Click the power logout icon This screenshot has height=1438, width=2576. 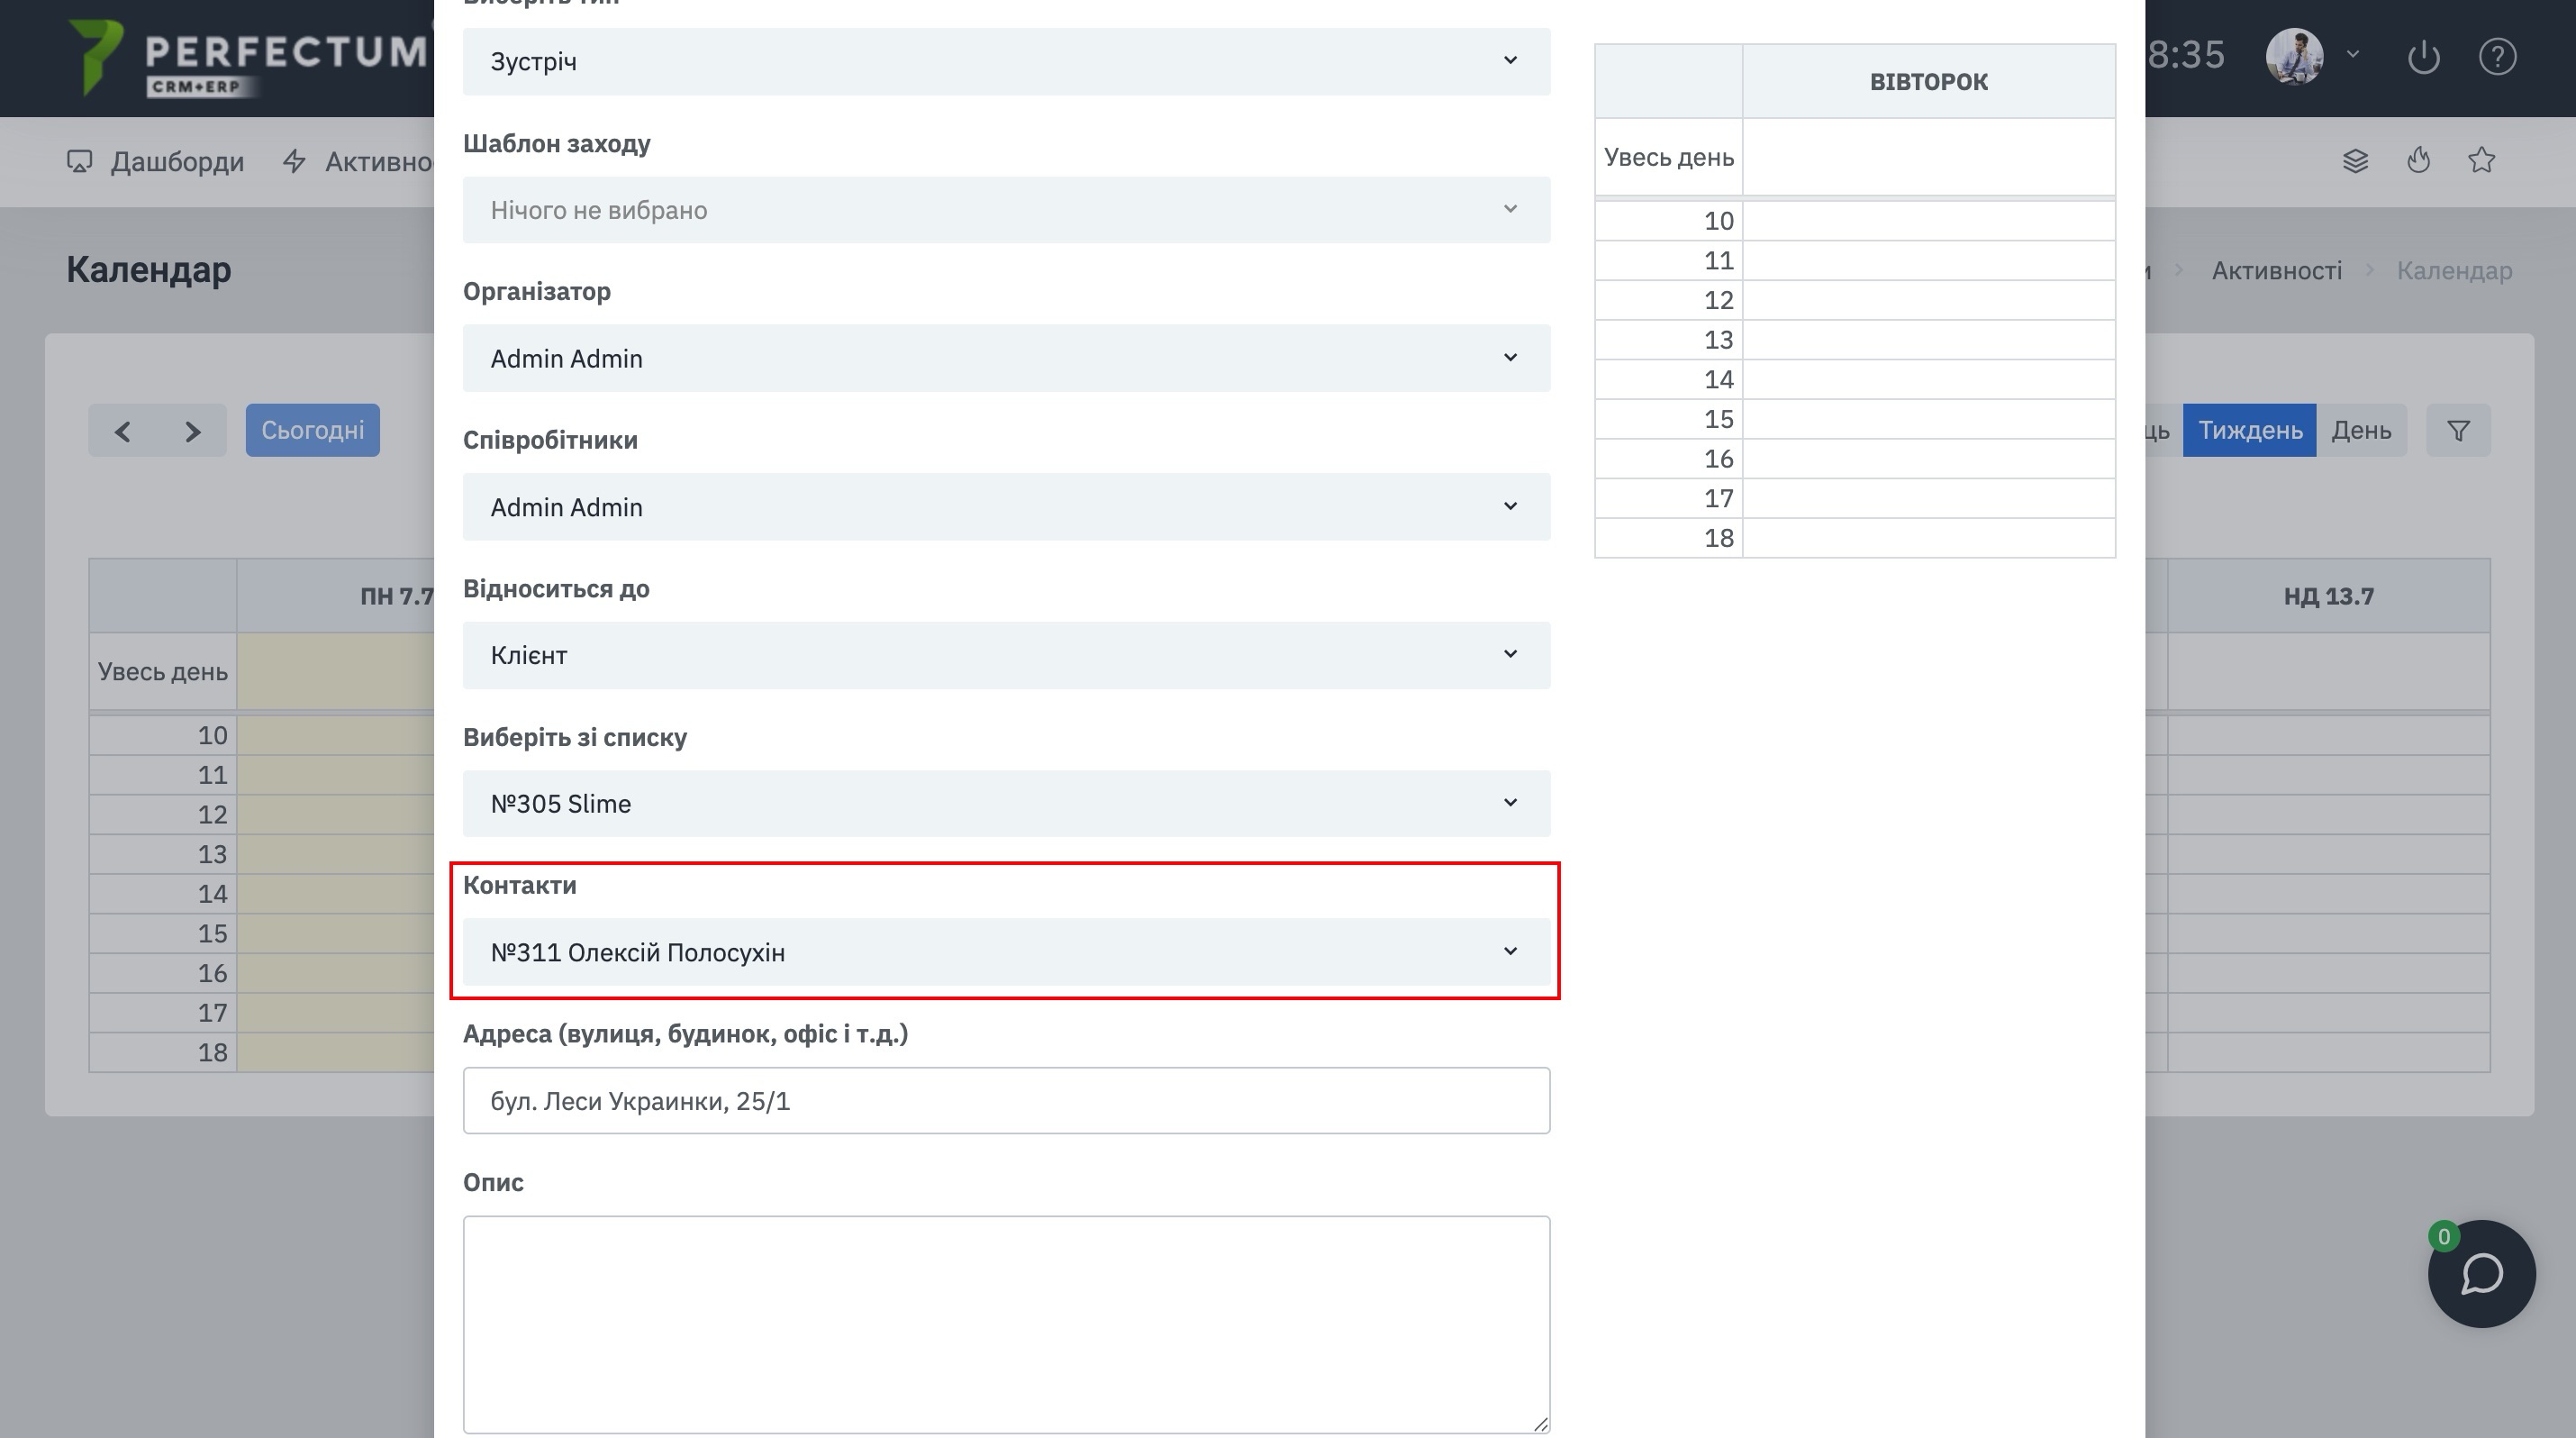pos(2424,57)
